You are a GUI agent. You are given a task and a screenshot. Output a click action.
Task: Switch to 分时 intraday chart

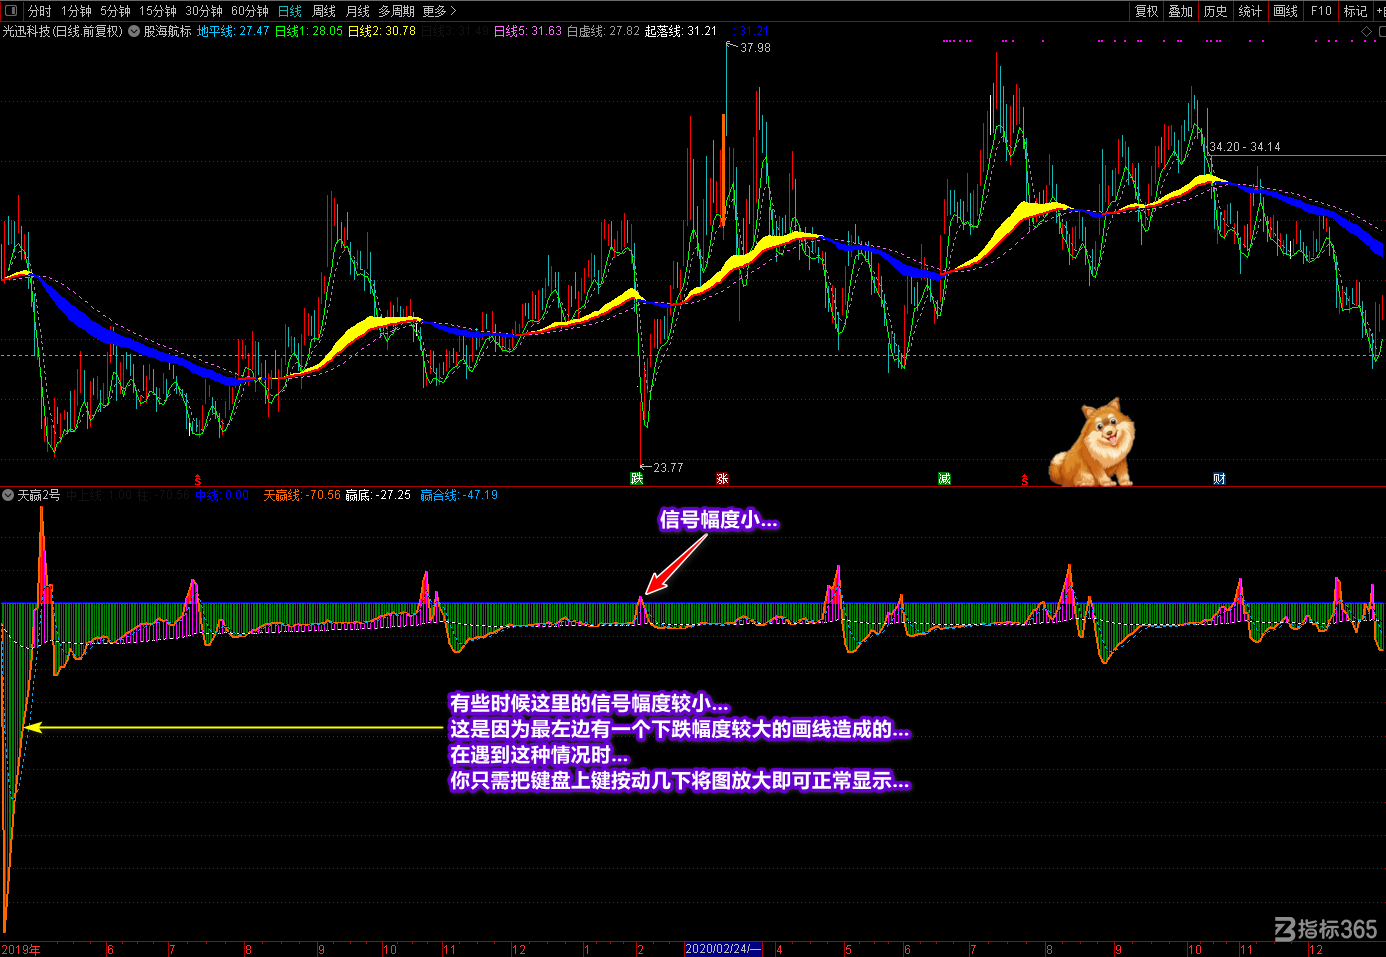tap(39, 11)
